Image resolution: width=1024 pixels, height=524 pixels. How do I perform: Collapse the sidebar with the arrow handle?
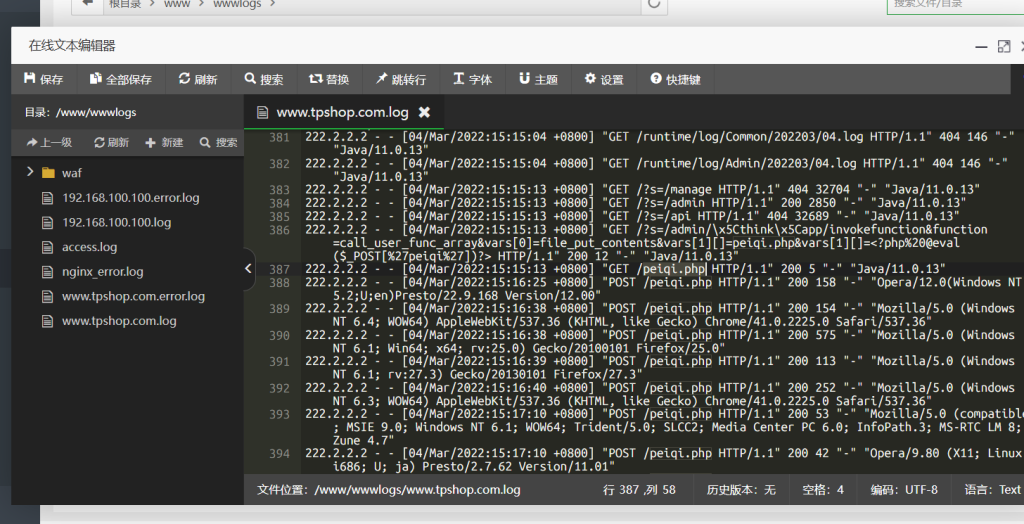[x=249, y=269]
